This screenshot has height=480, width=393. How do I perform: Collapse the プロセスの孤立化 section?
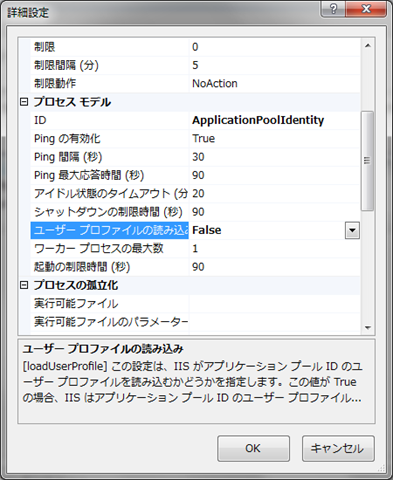[x=24, y=285]
